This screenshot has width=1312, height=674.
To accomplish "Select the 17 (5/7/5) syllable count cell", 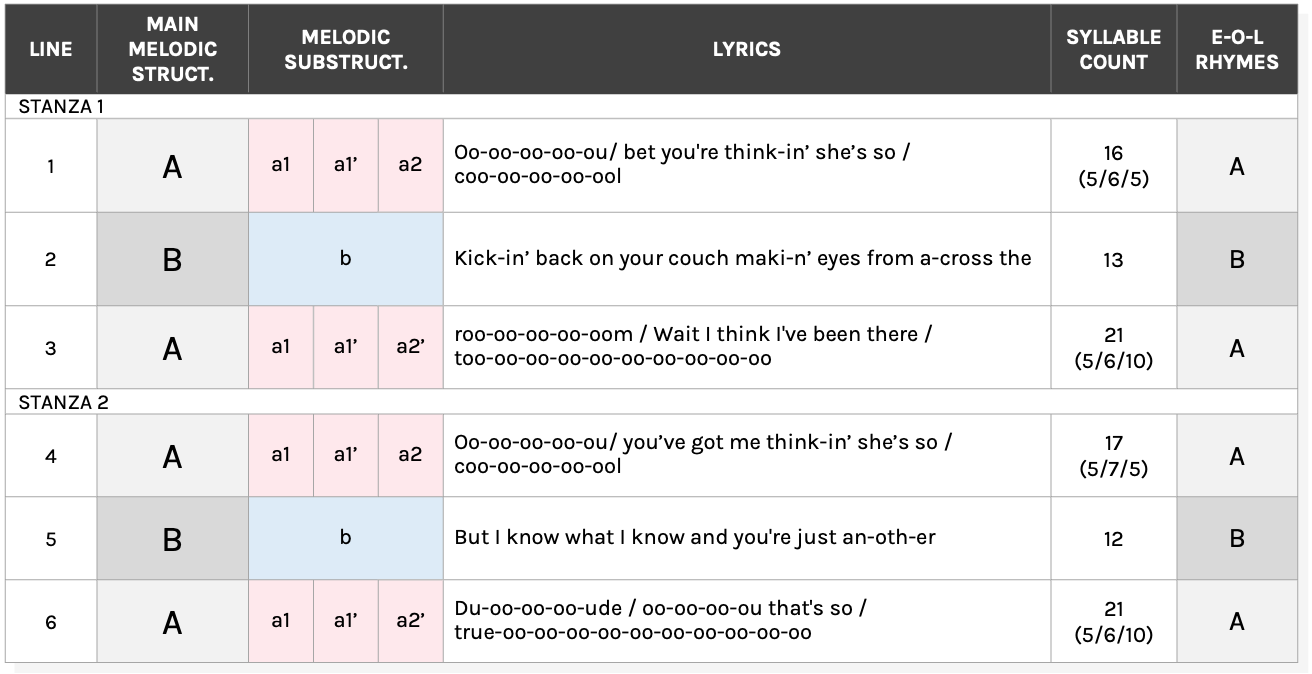I will pos(1113,455).
